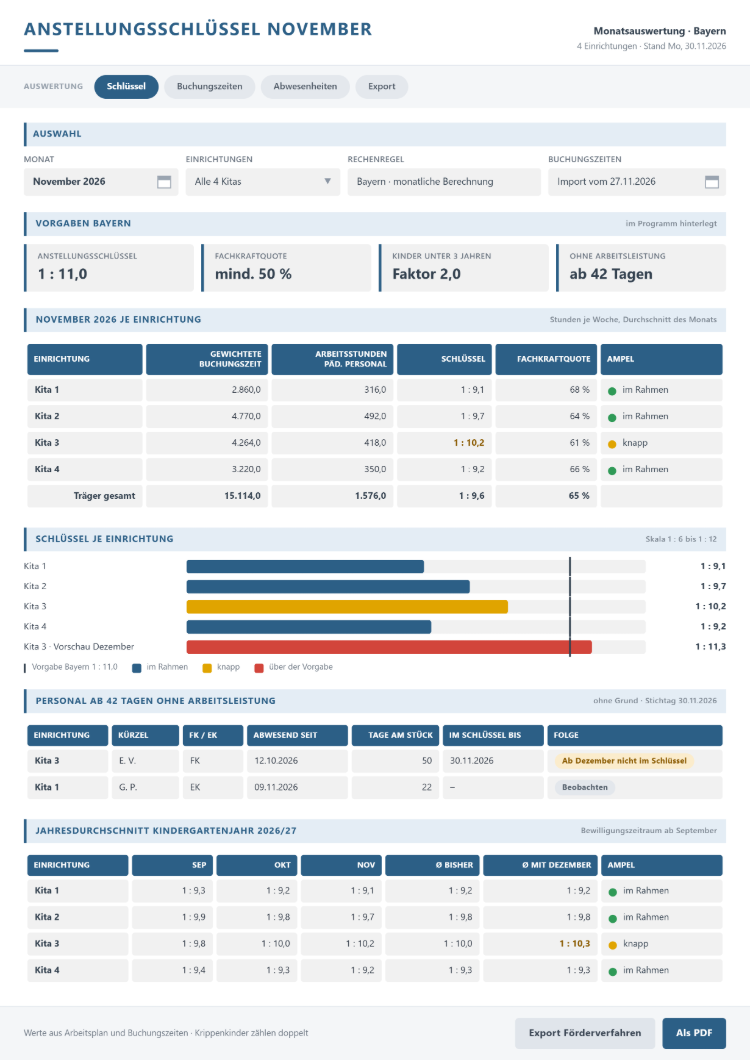Viewport: 750px width, 1060px height.
Task: Click the Arbeitsstunden päd. Personal column header
Action: [333, 359]
